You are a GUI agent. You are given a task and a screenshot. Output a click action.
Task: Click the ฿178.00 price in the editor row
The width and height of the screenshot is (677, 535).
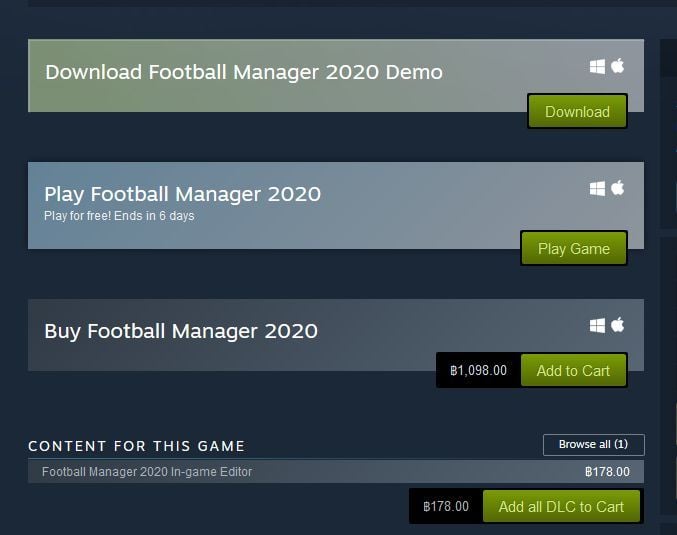[607, 472]
